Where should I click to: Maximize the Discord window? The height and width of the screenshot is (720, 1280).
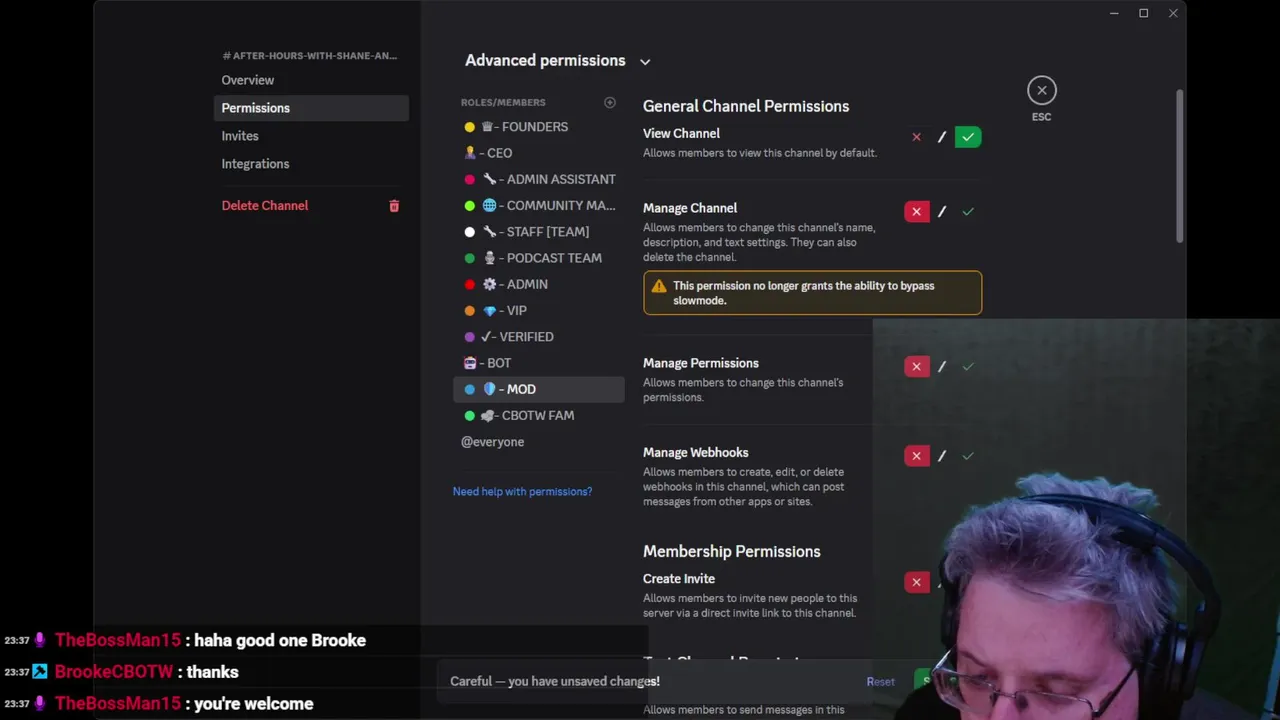1143,13
